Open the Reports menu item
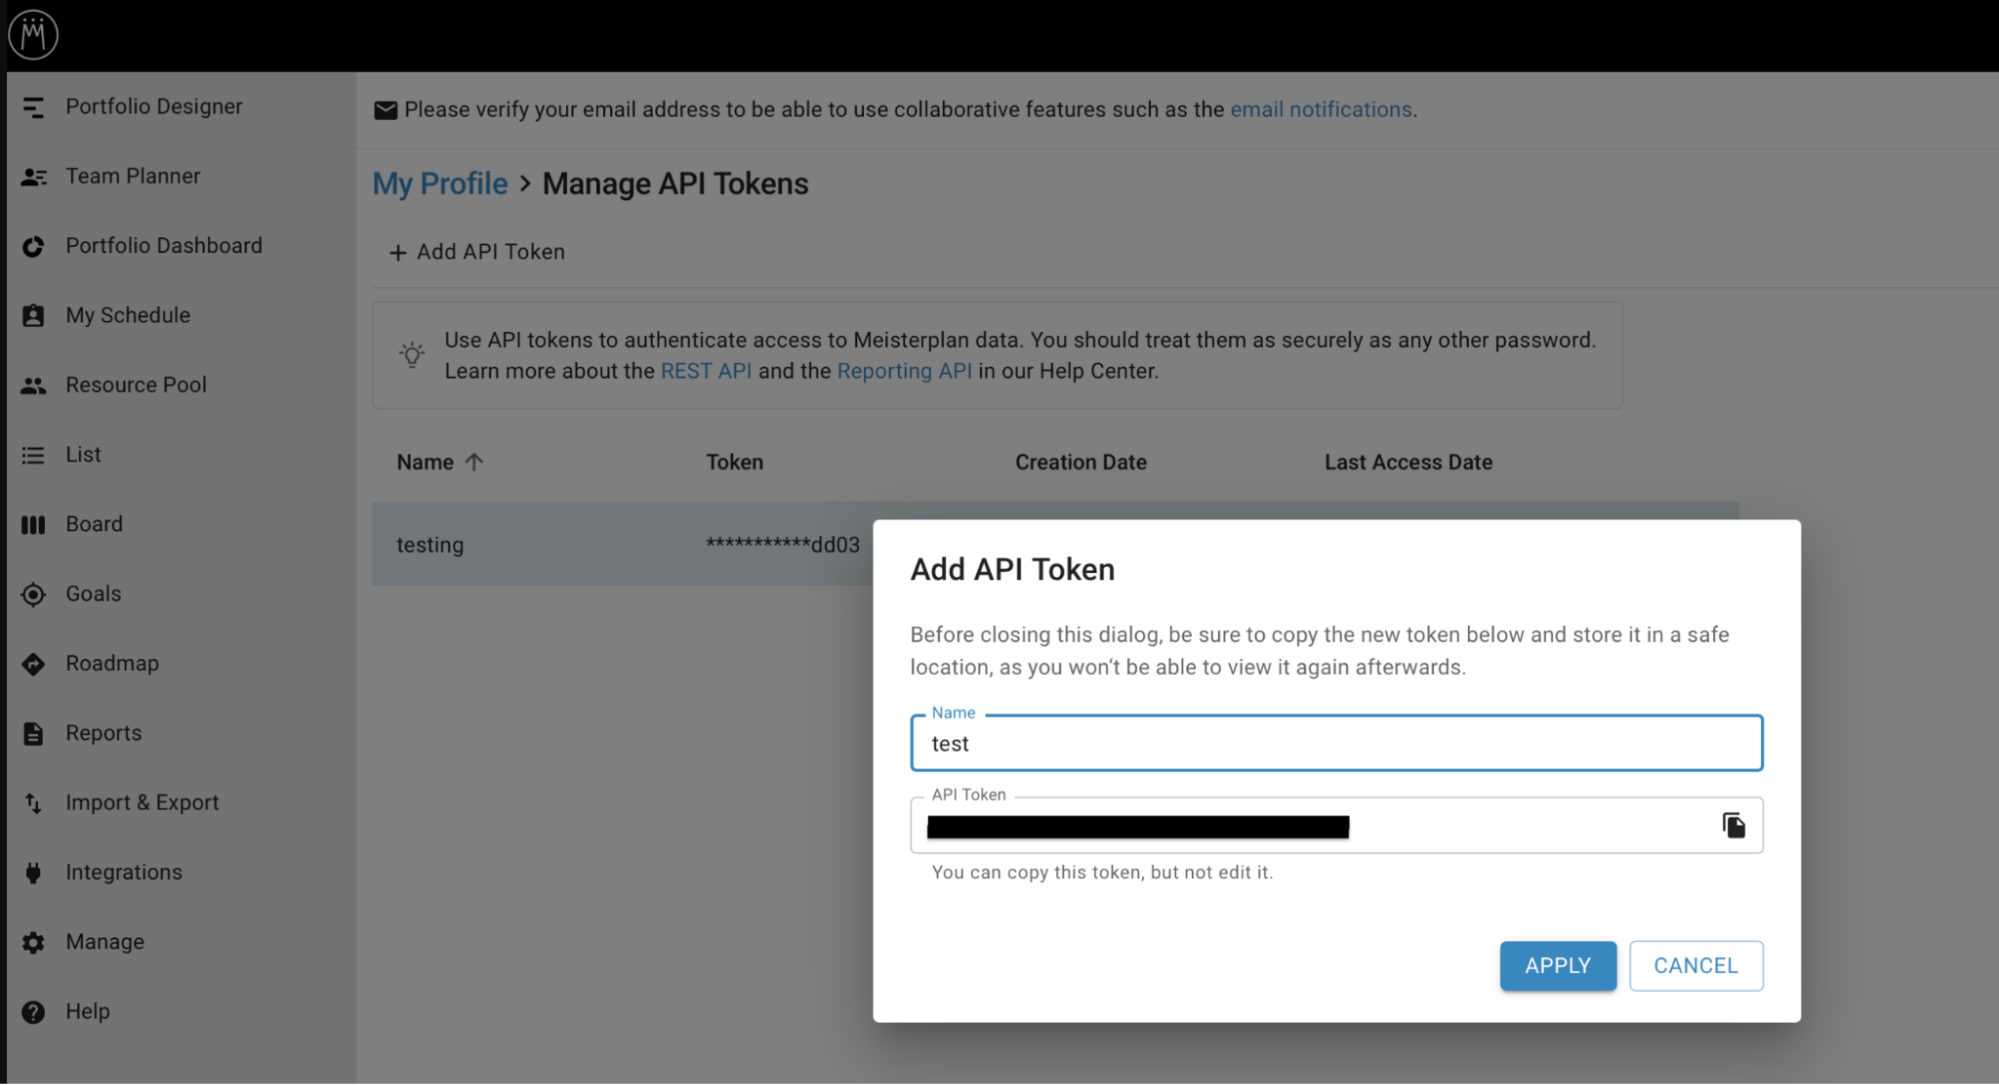 pyautogui.click(x=103, y=733)
